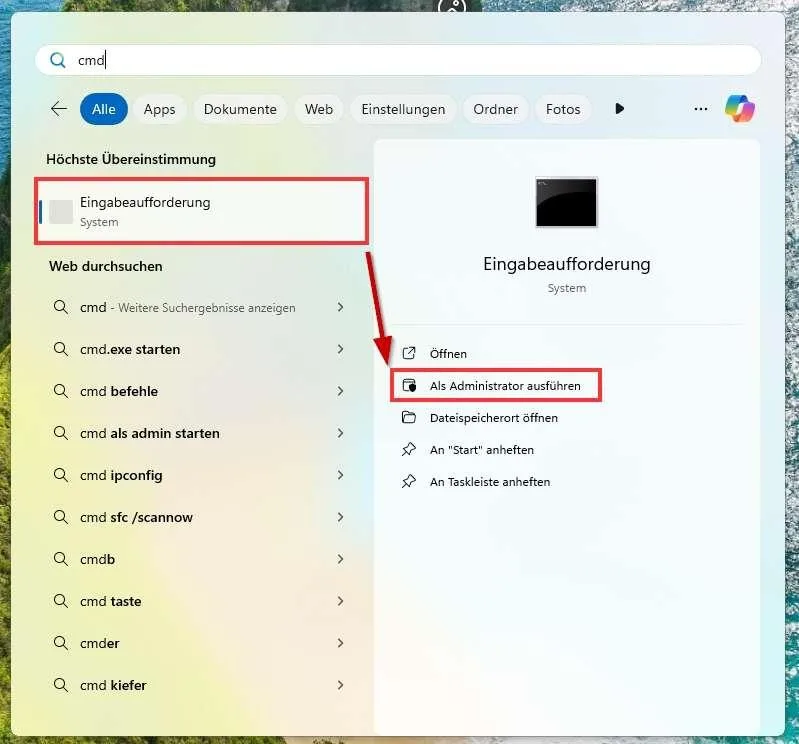799x744 pixels.
Task: Click the Dateispeicherort öffnen folder icon
Action: tap(408, 418)
